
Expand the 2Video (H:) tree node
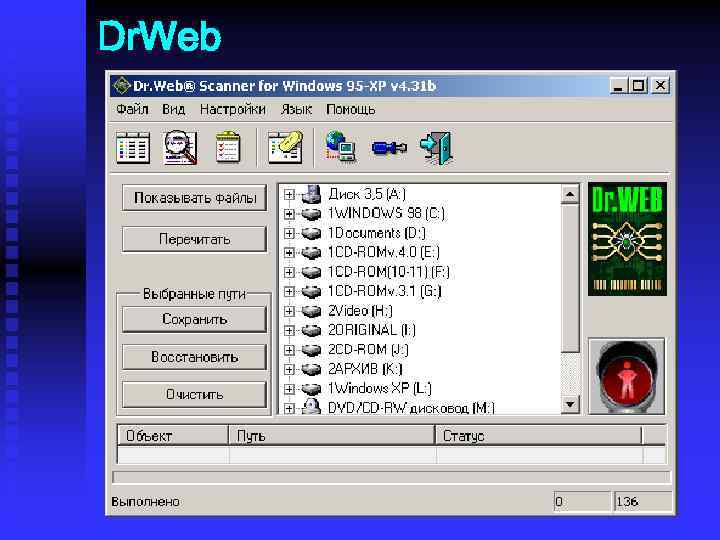(x=289, y=311)
